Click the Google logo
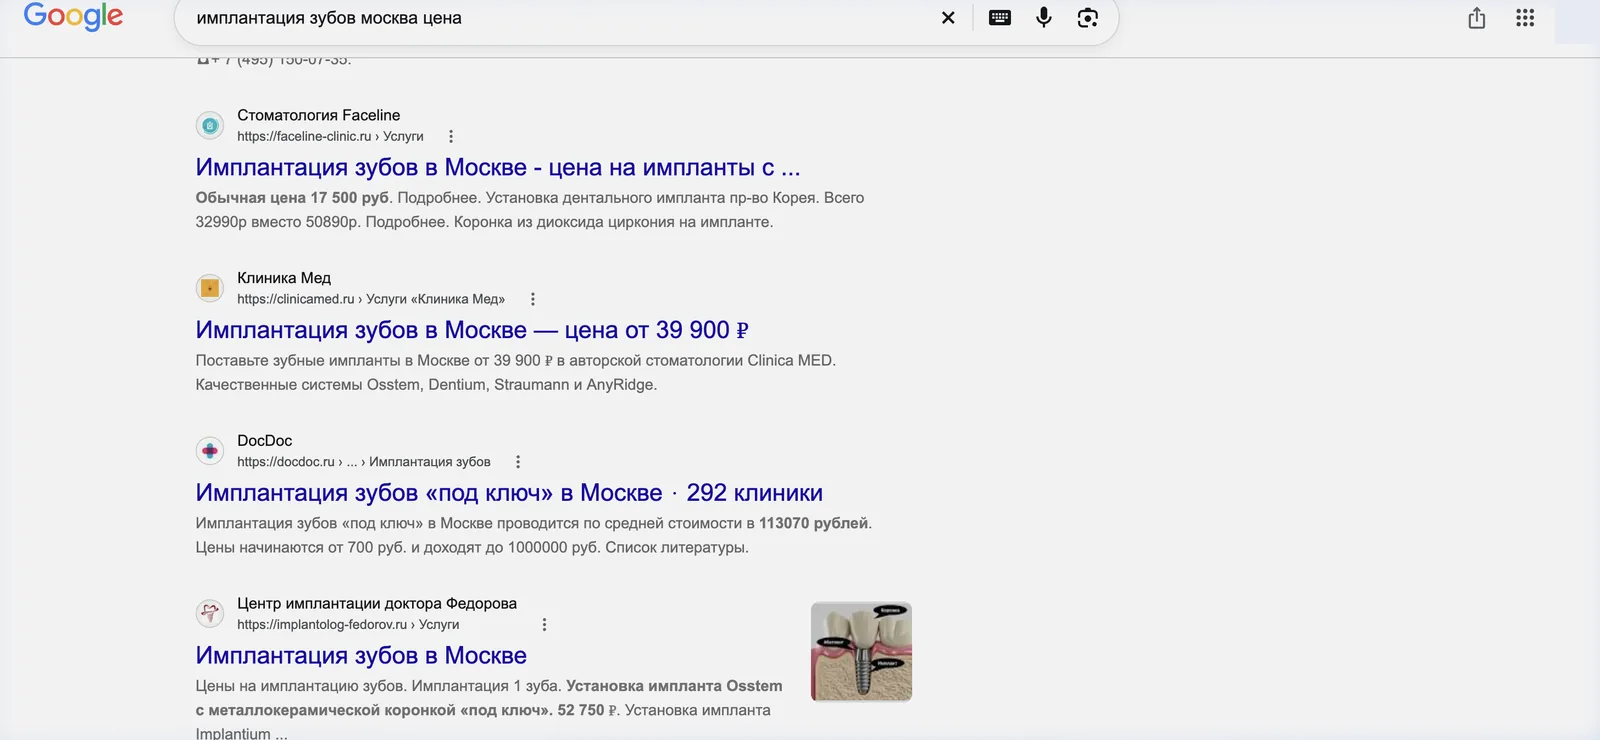This screenshot has width=1600, height=740. point(73,16)
